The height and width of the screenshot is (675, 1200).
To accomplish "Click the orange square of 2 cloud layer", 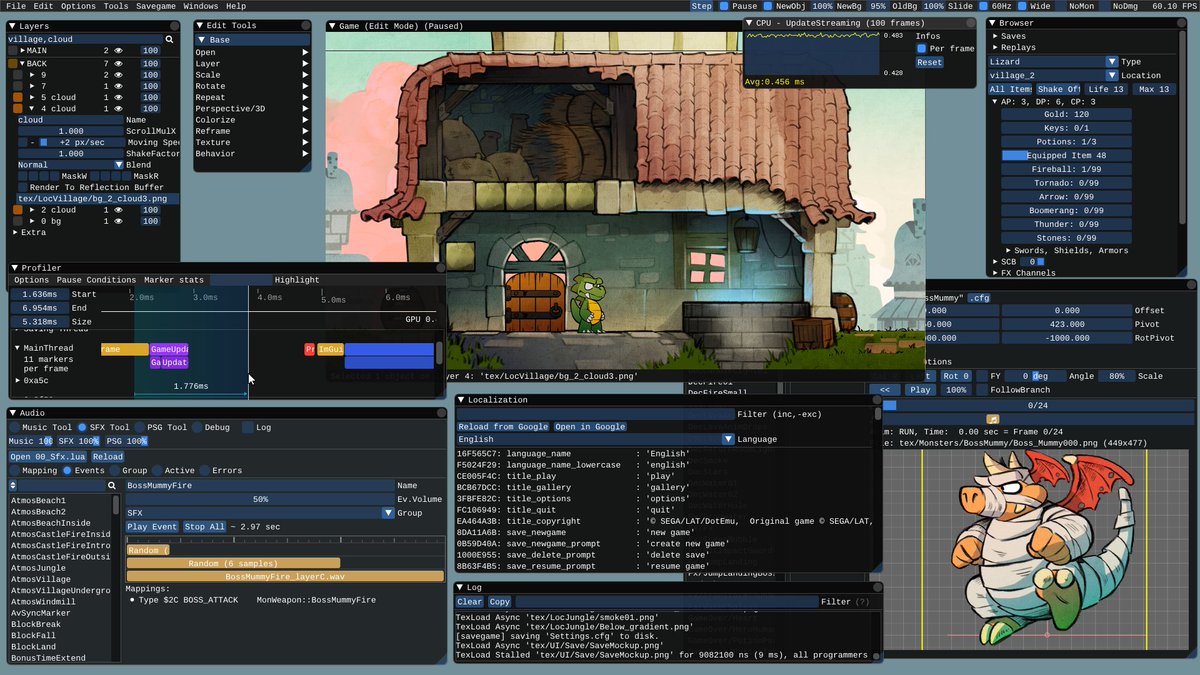I will point(18,210).
